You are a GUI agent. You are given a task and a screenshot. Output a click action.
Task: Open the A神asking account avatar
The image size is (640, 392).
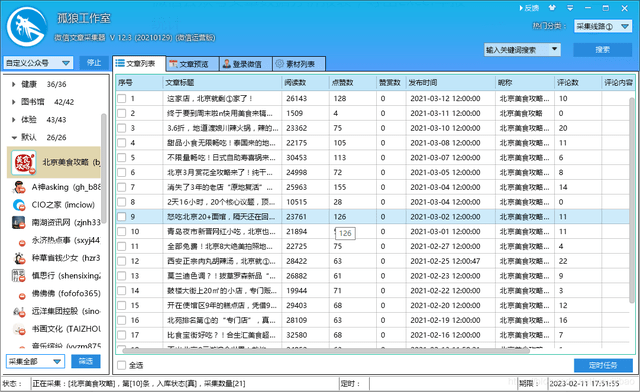point(19,187)
